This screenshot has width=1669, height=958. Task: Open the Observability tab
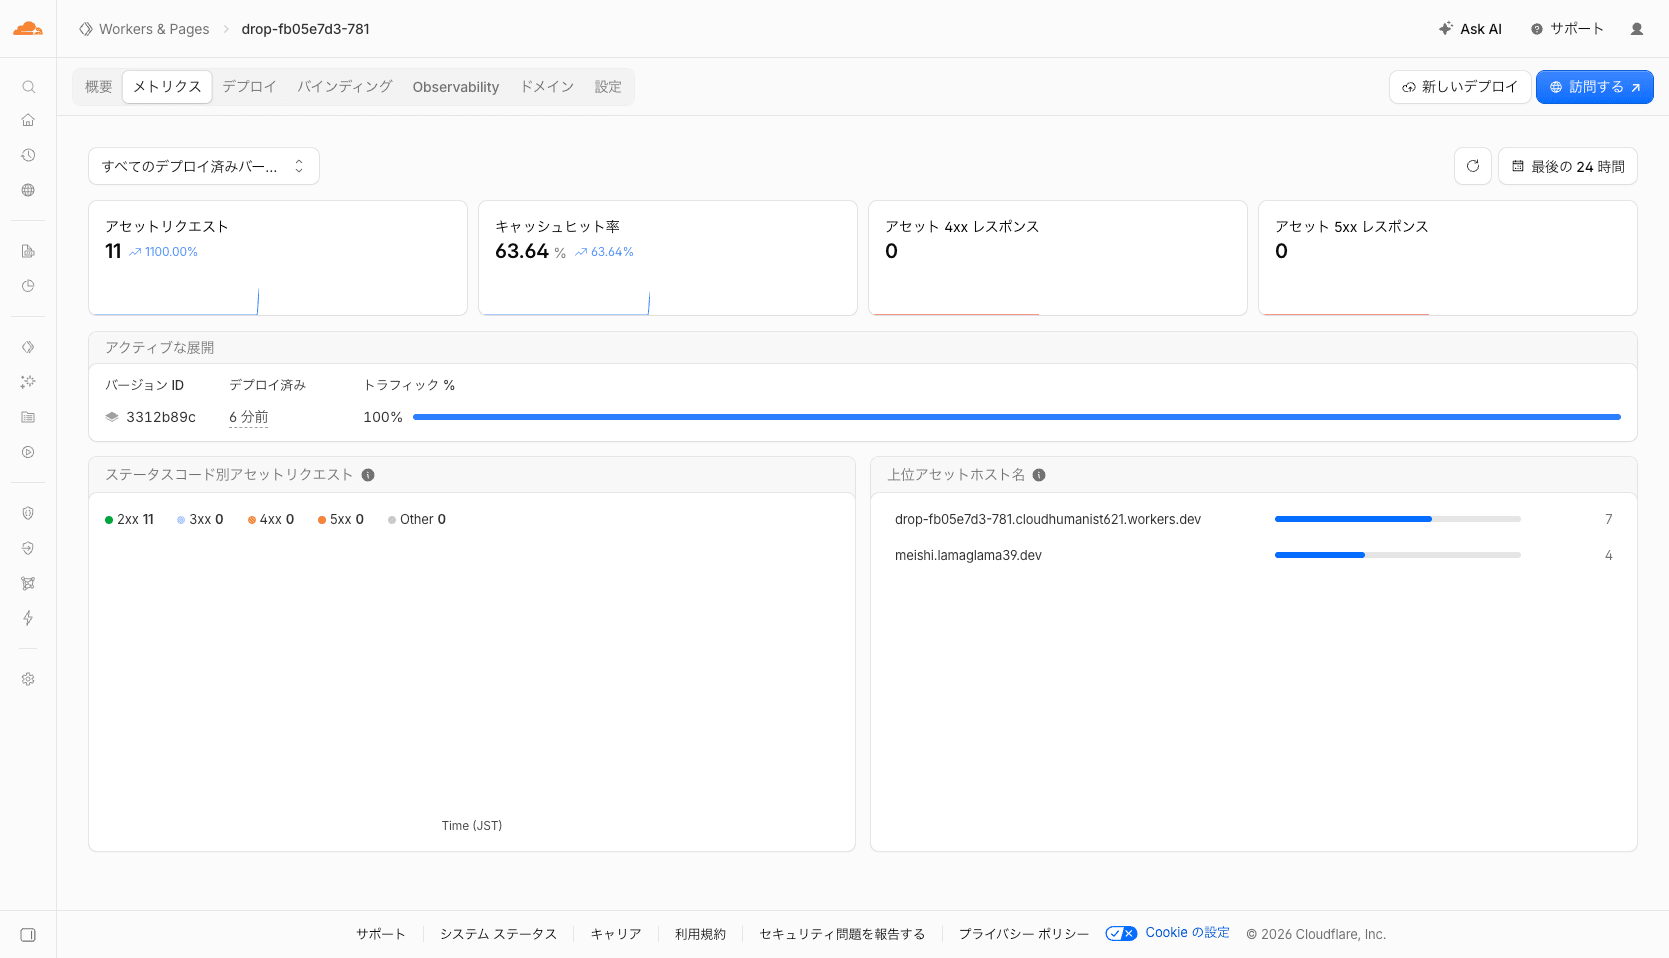(456, 87)
